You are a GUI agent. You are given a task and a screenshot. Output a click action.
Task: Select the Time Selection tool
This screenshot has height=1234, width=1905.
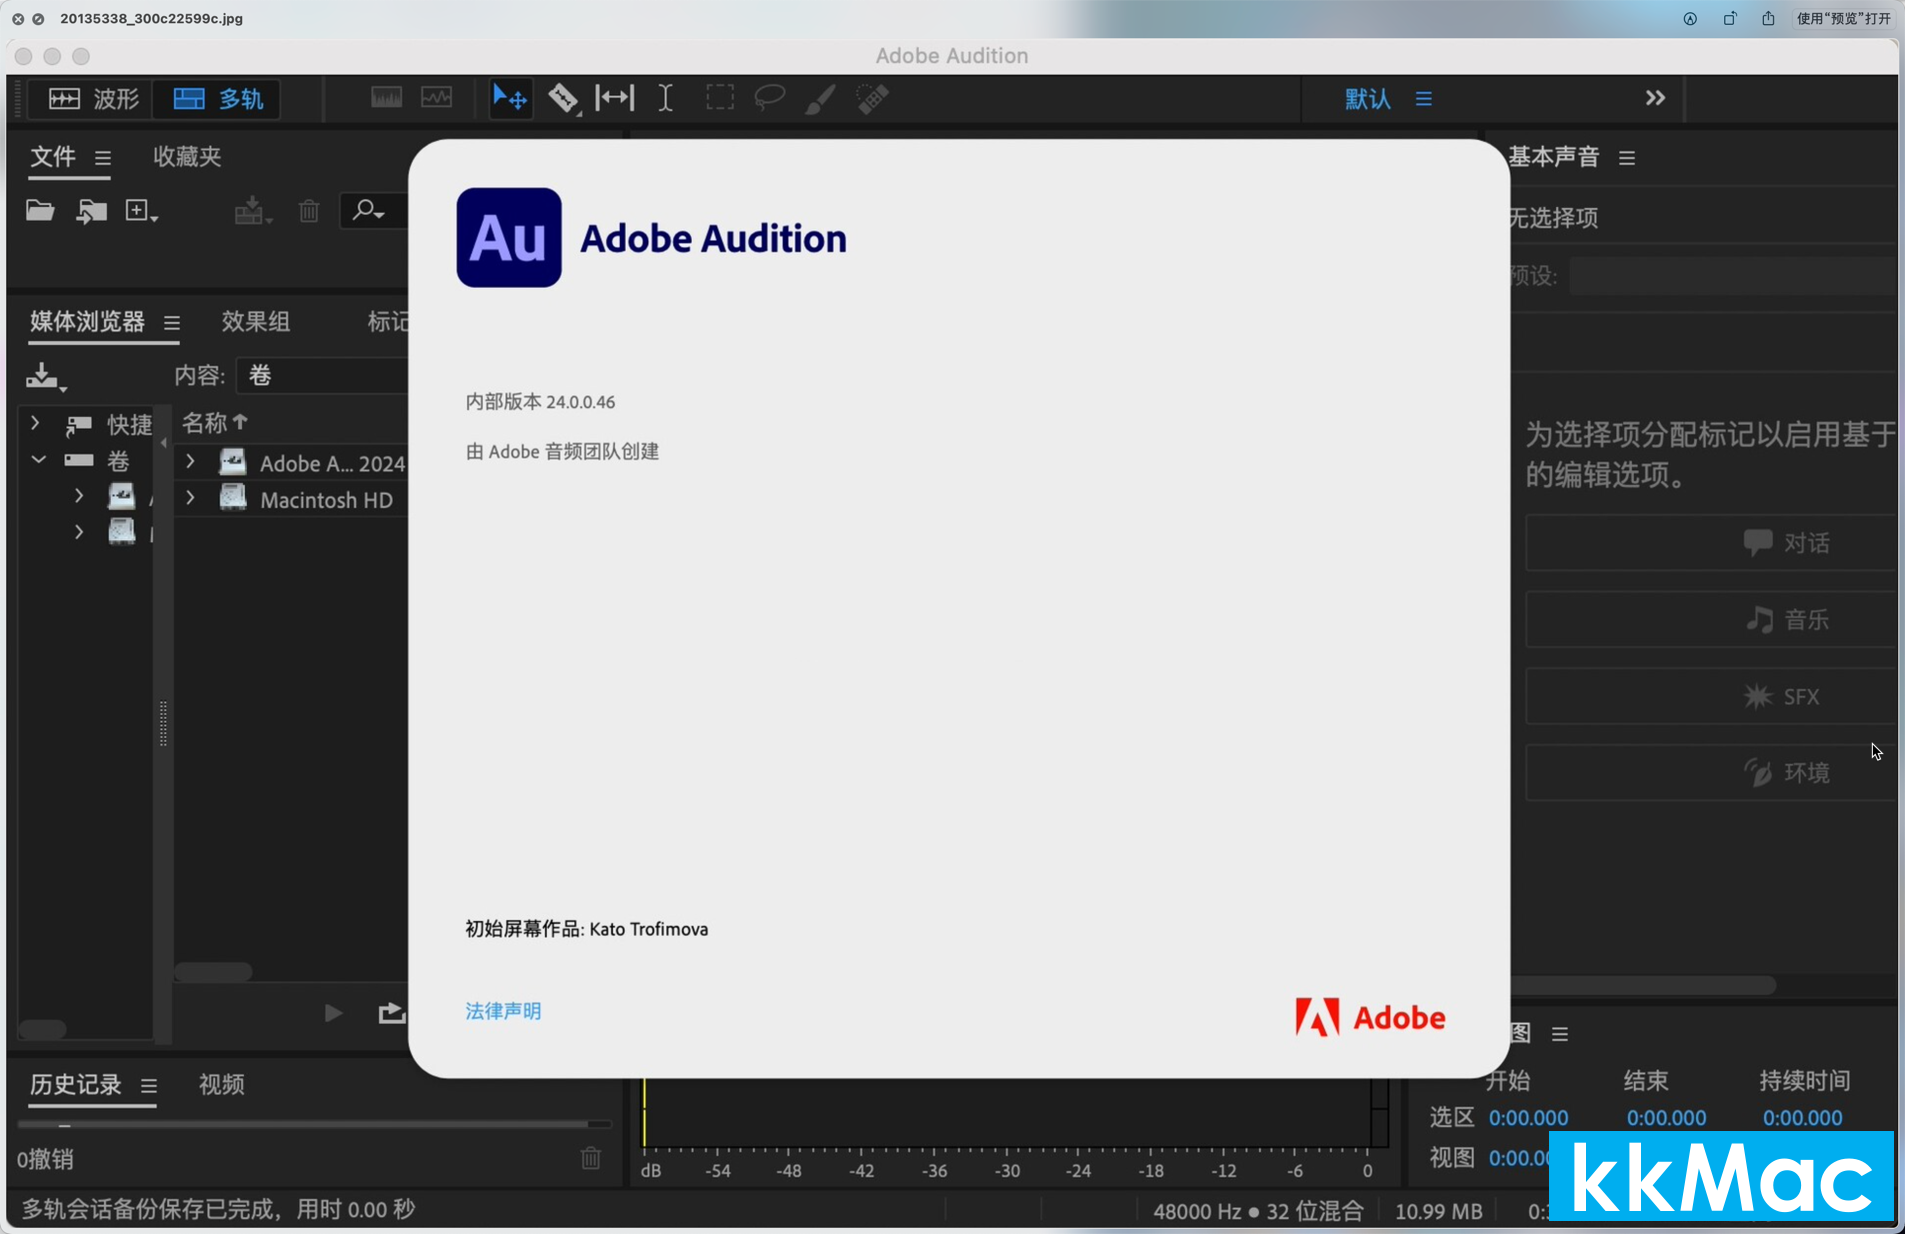click(x=665, y=97)
